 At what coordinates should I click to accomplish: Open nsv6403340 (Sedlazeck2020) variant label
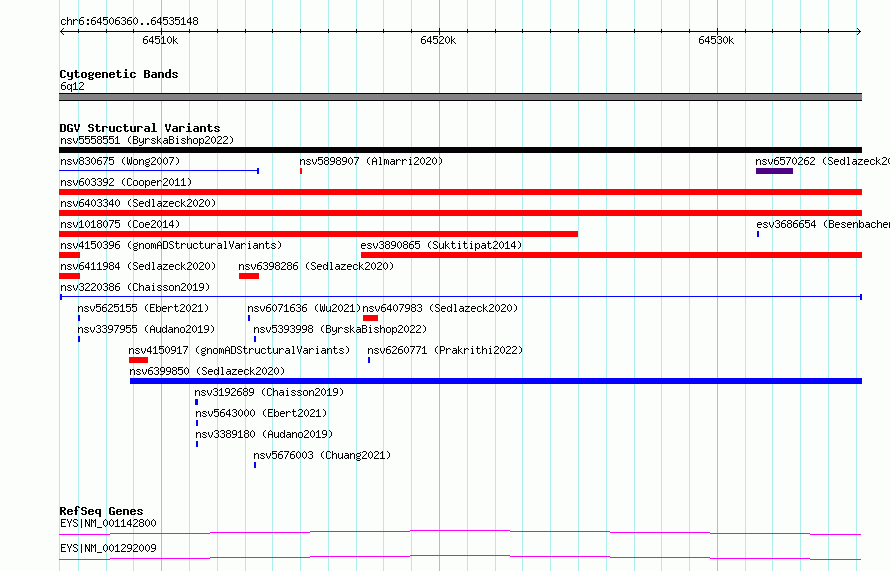[x=138, y=203]
